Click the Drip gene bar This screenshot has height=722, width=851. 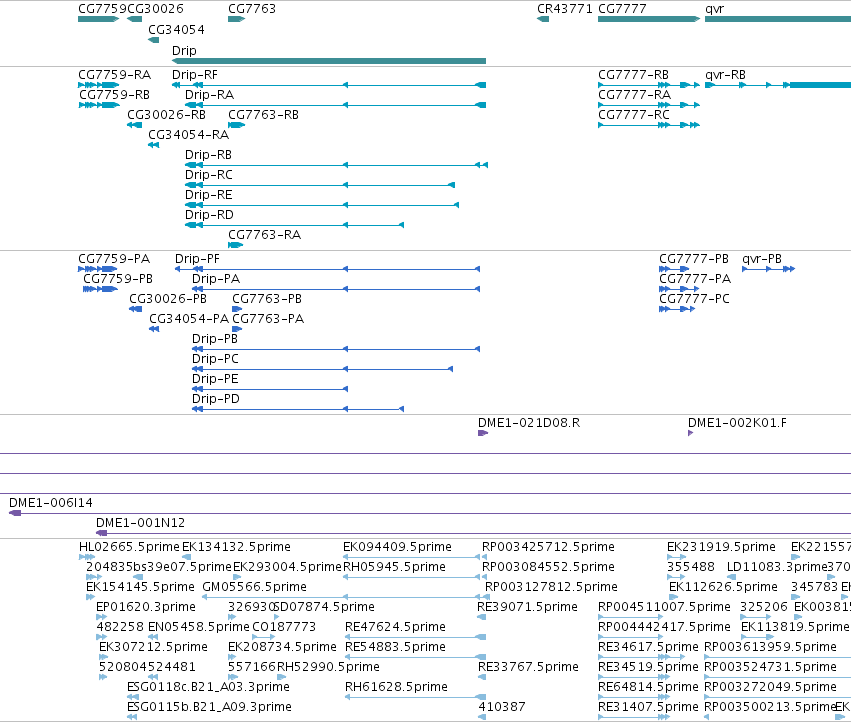(329, 61)
